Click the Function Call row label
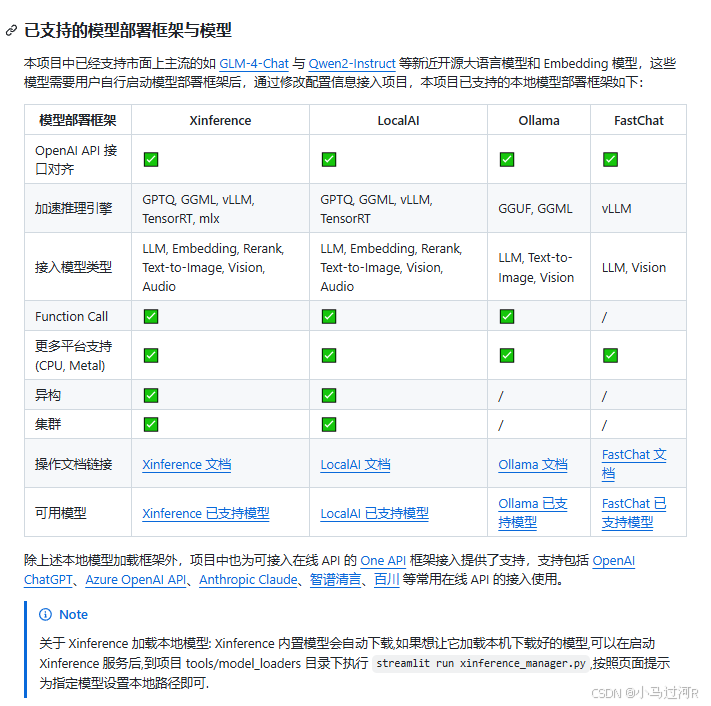Viewport: 711px width, 706px height. [x=72, y=316]
